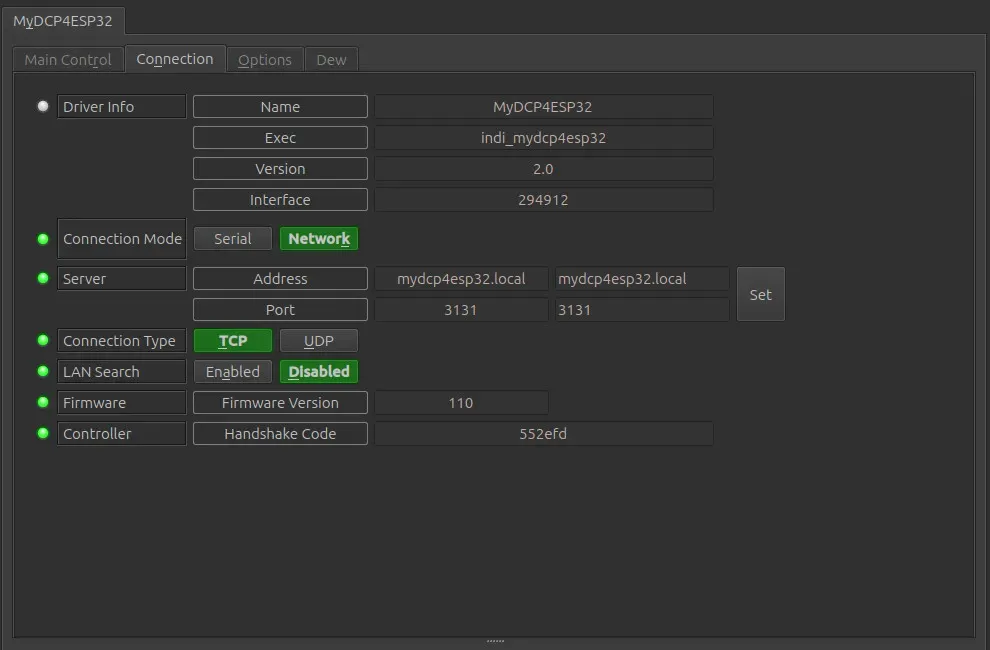Image resolution: width=990 pixels, height=650 pixels.
Task: Click the Connection Type status light
Action: coord(43,340)
